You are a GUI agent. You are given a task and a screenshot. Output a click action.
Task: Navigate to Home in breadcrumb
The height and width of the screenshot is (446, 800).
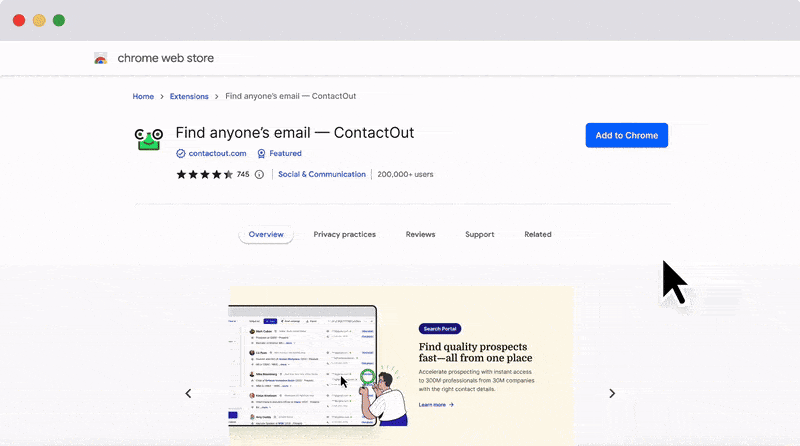(x=143, y=96)
